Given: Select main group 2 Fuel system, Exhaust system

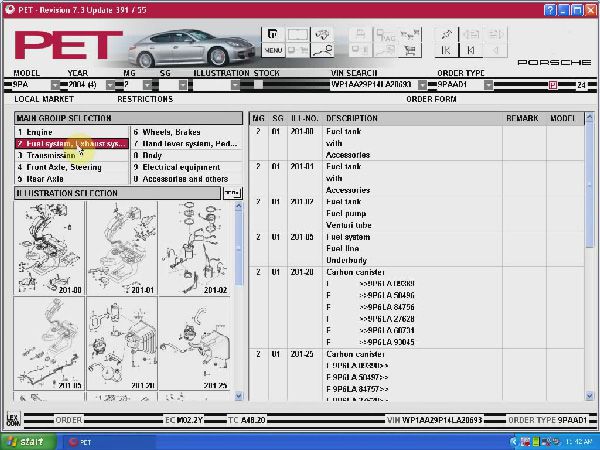Looking at the screenshot, I should pos(72,144).
